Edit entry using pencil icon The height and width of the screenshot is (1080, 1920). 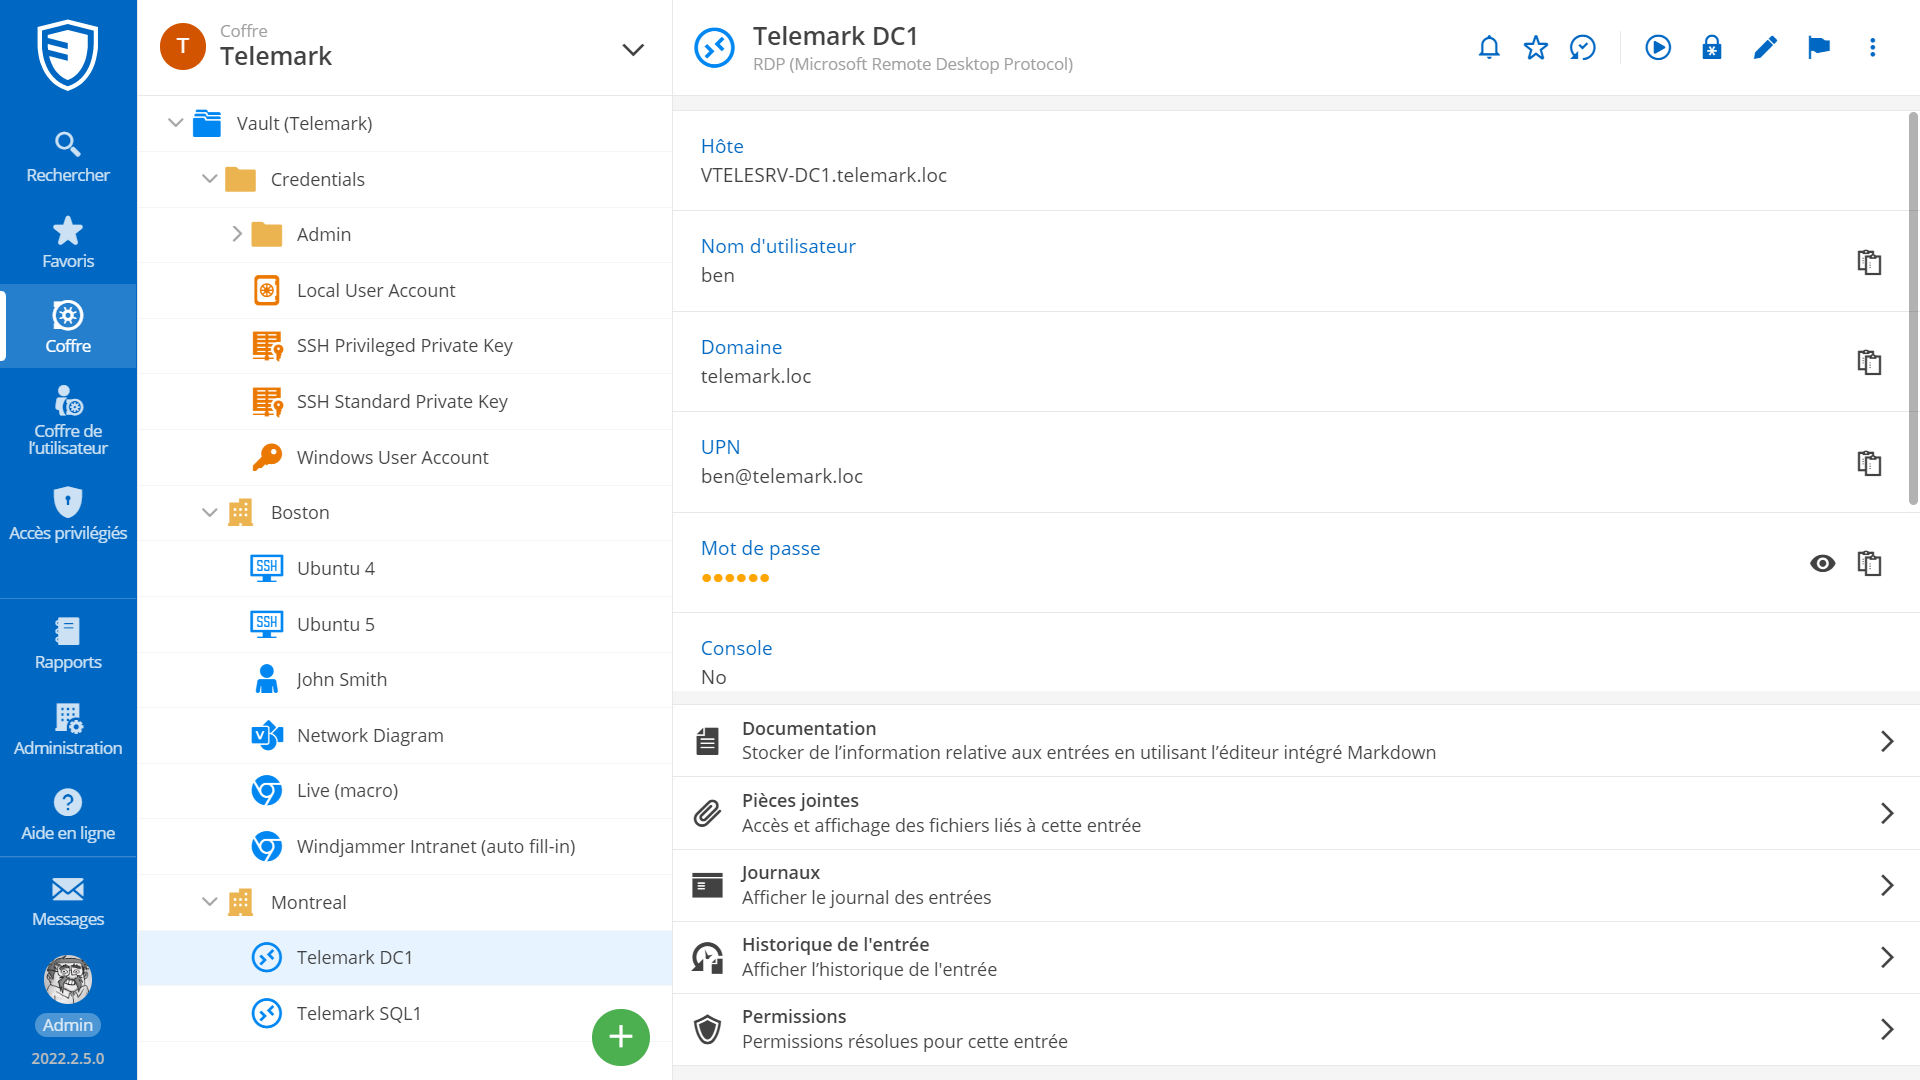coord(1765,48)
